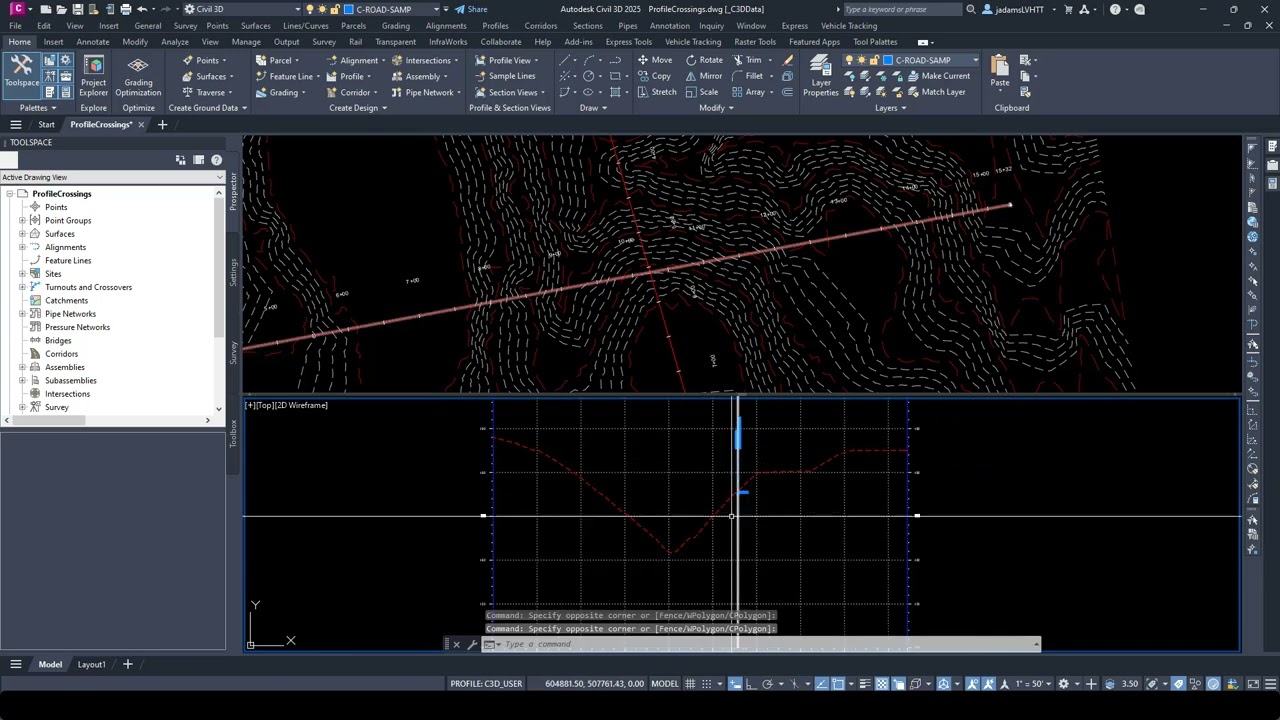Open Layer Properties manager
1280x720 pixels.
coord(820,76)
